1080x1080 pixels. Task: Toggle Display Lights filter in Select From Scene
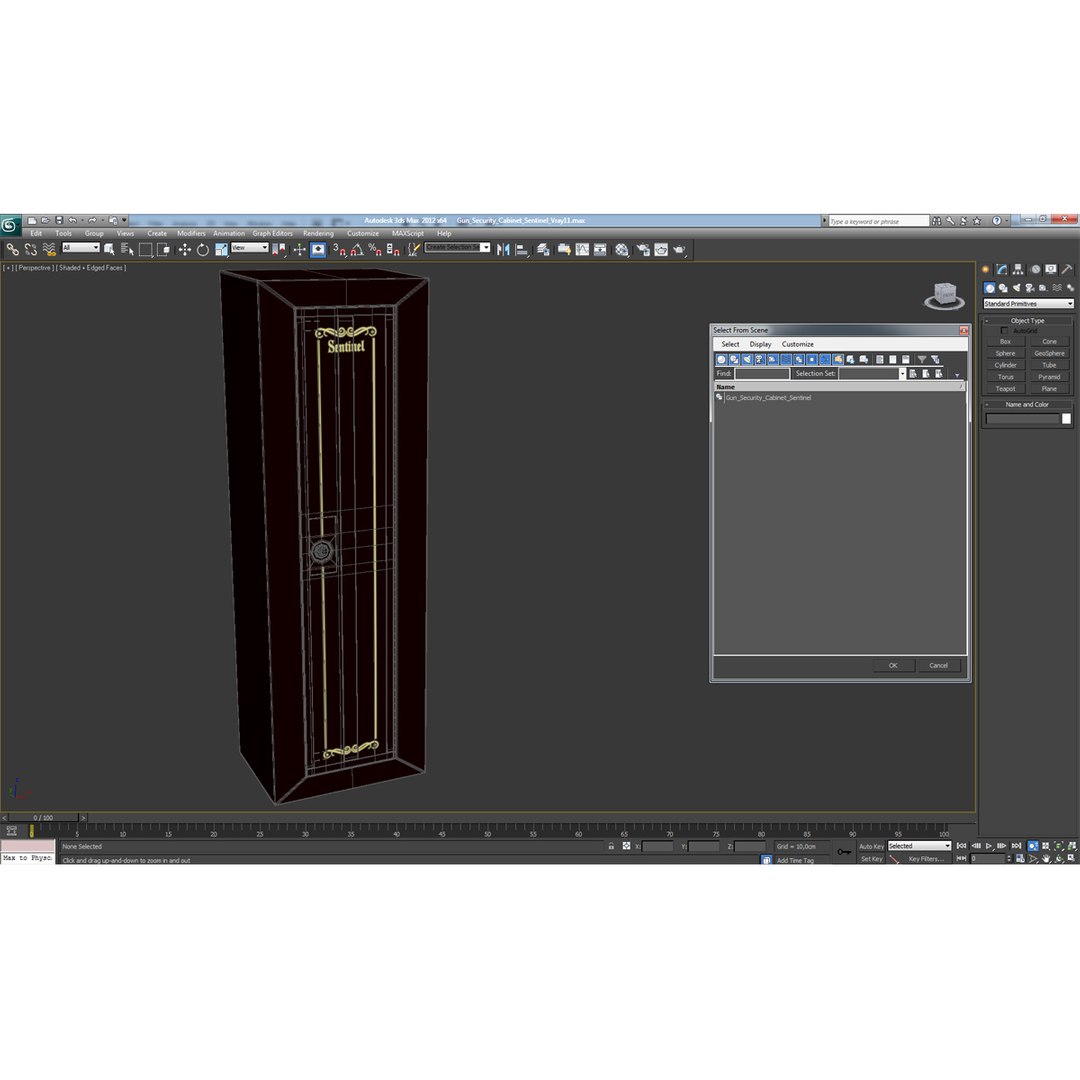747,360
